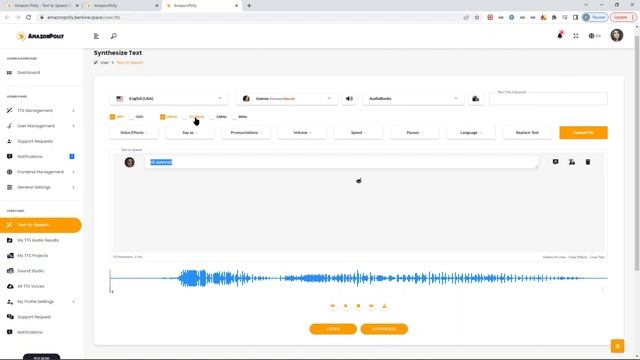
Task: Select the sample-rate checkbox under the cursor
Action: [x=185, y=117]
